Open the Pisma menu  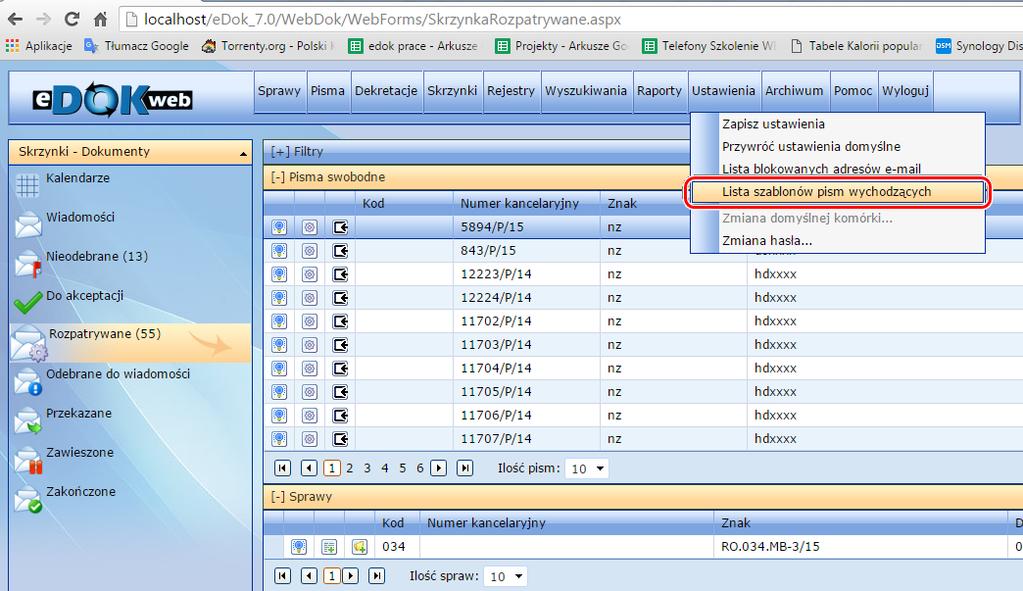tap(328, 91)
